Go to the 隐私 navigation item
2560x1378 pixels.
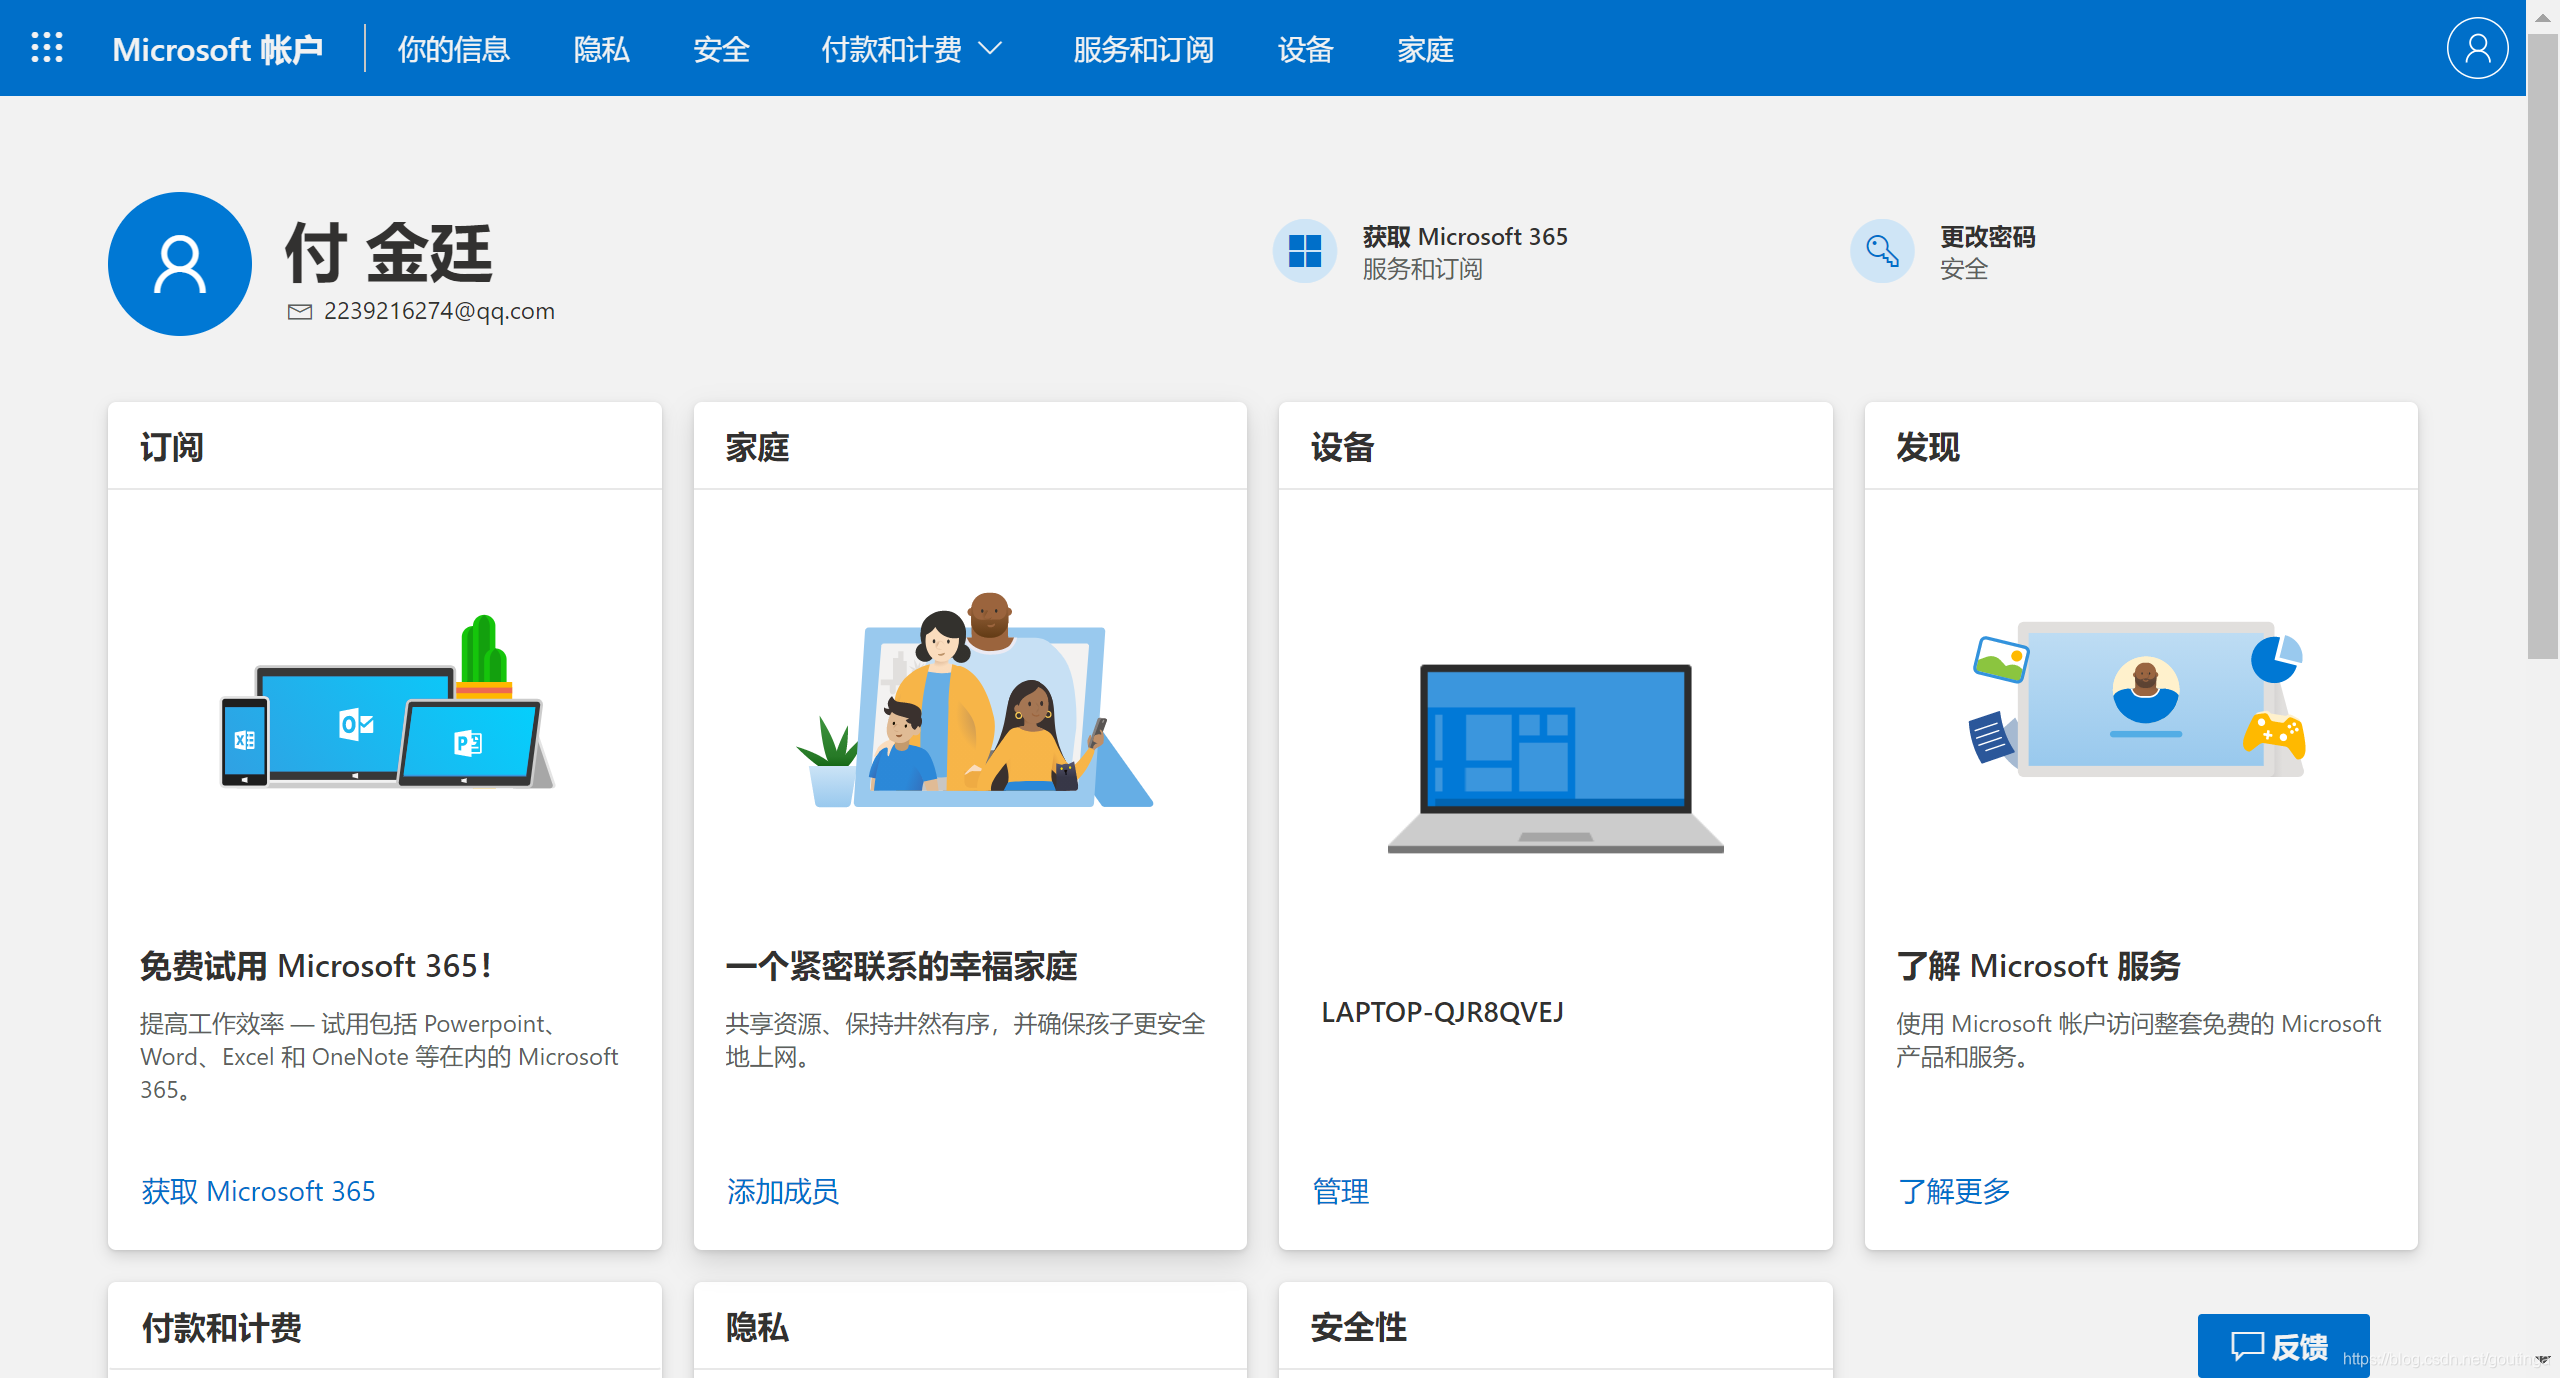[601, 49]
